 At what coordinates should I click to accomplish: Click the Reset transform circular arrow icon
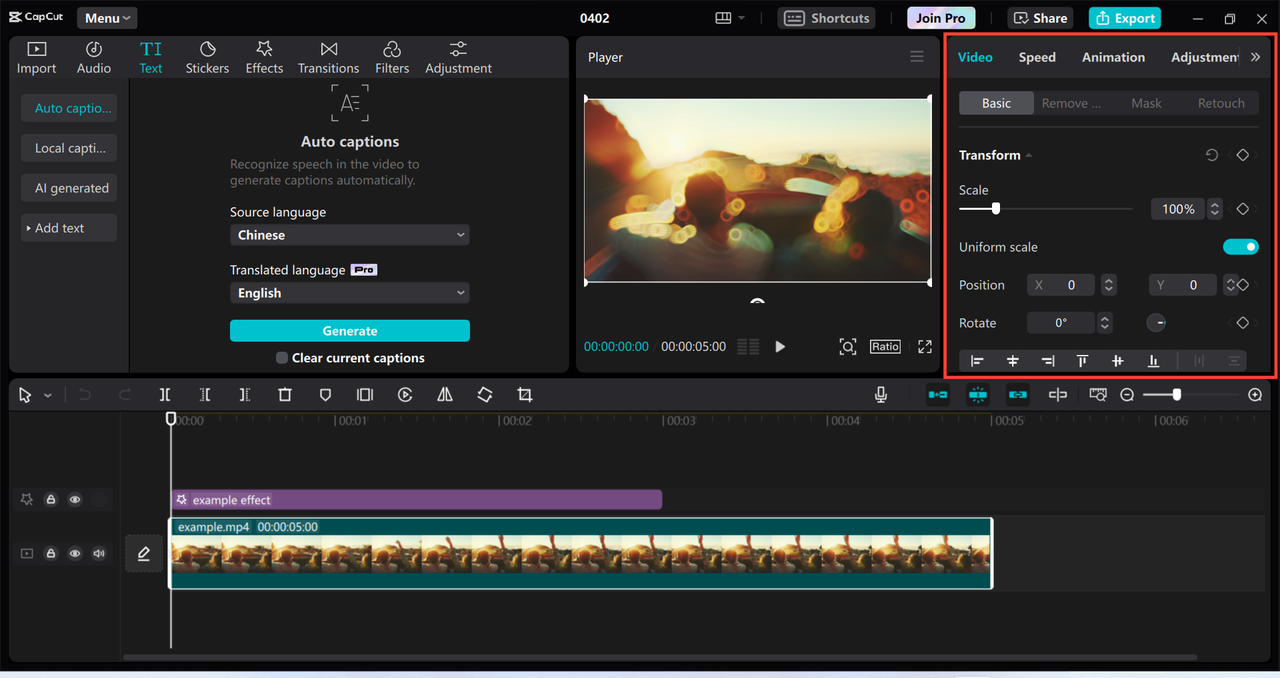(x=1212, y=155)
